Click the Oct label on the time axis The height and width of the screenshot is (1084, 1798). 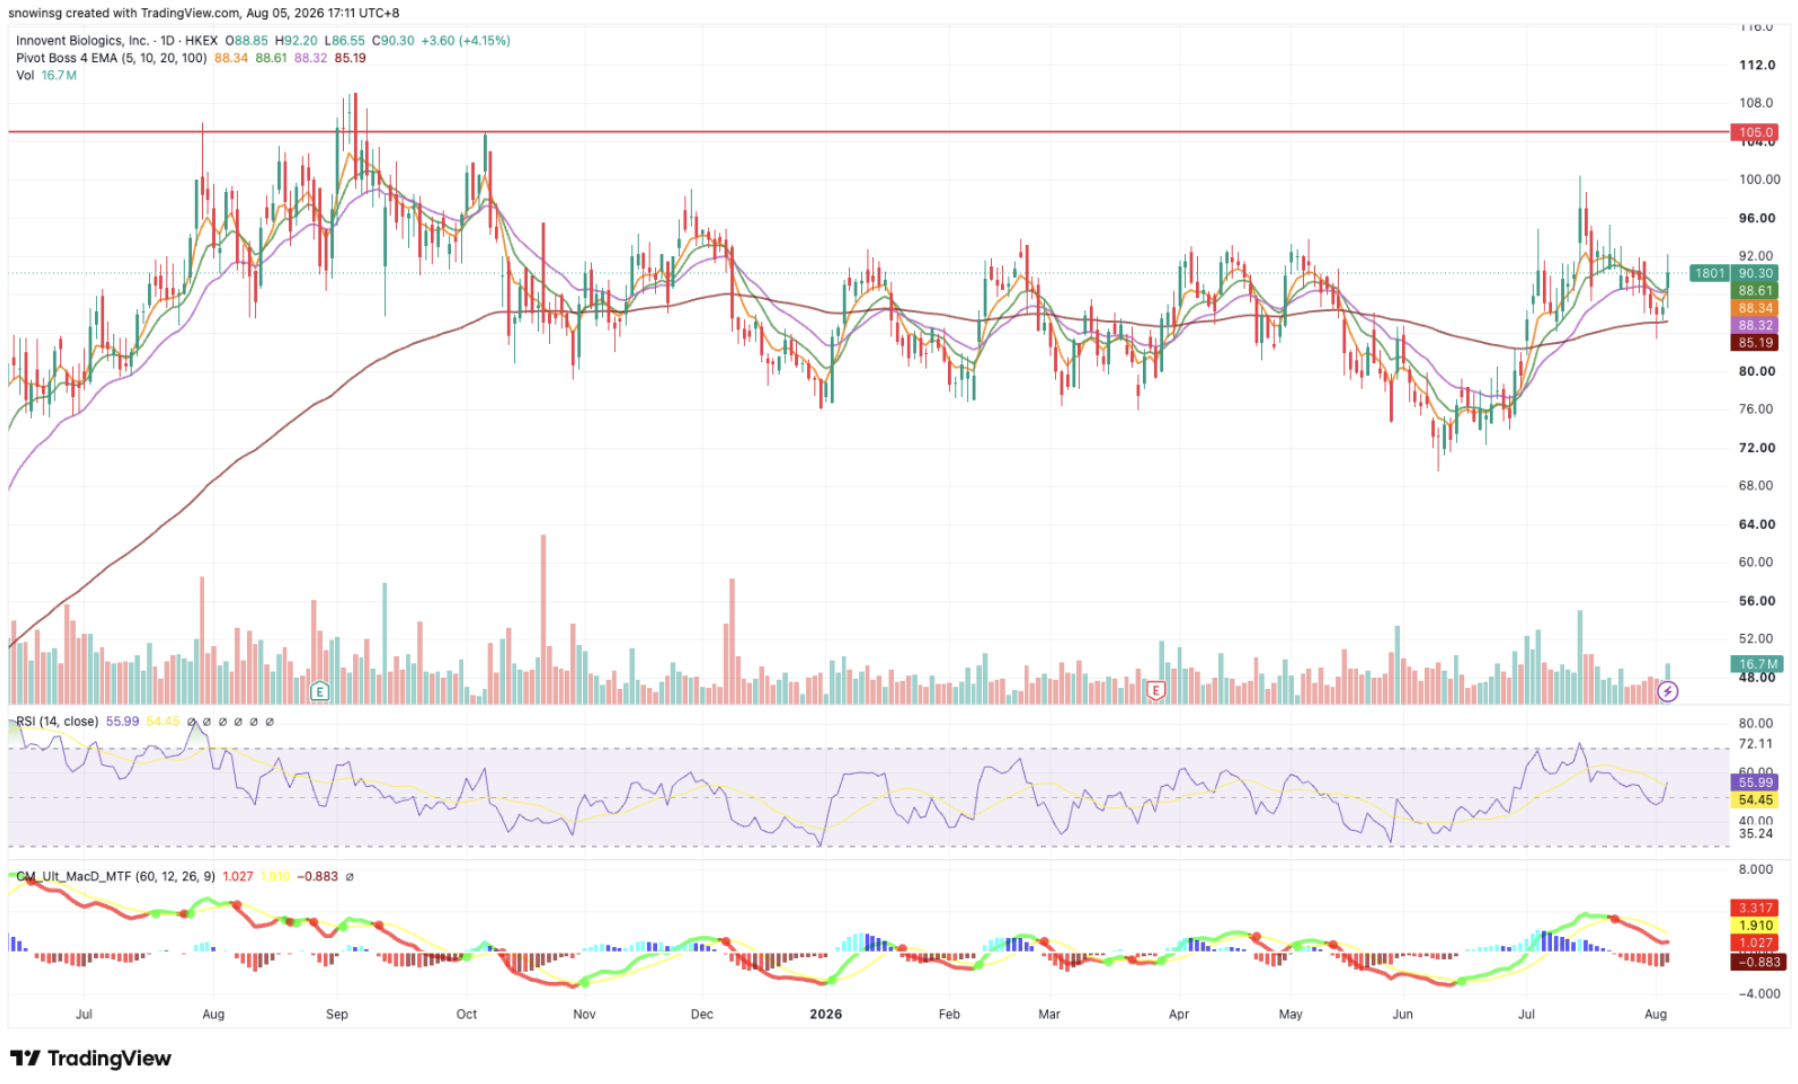[x=467, y=1014]
